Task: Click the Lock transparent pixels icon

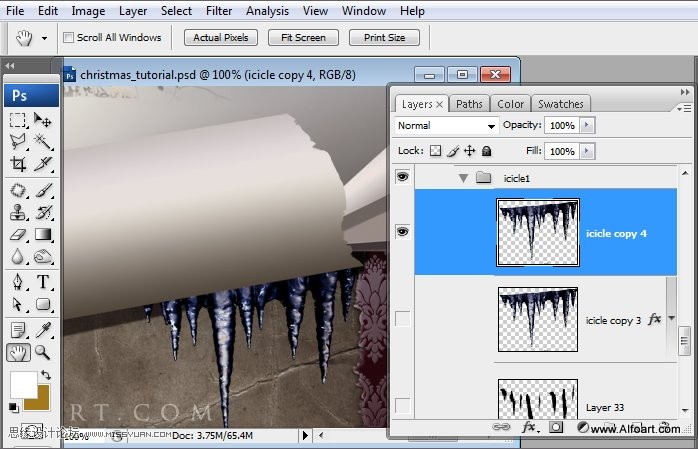Action: pyautogui.click(x=435, y=151)
